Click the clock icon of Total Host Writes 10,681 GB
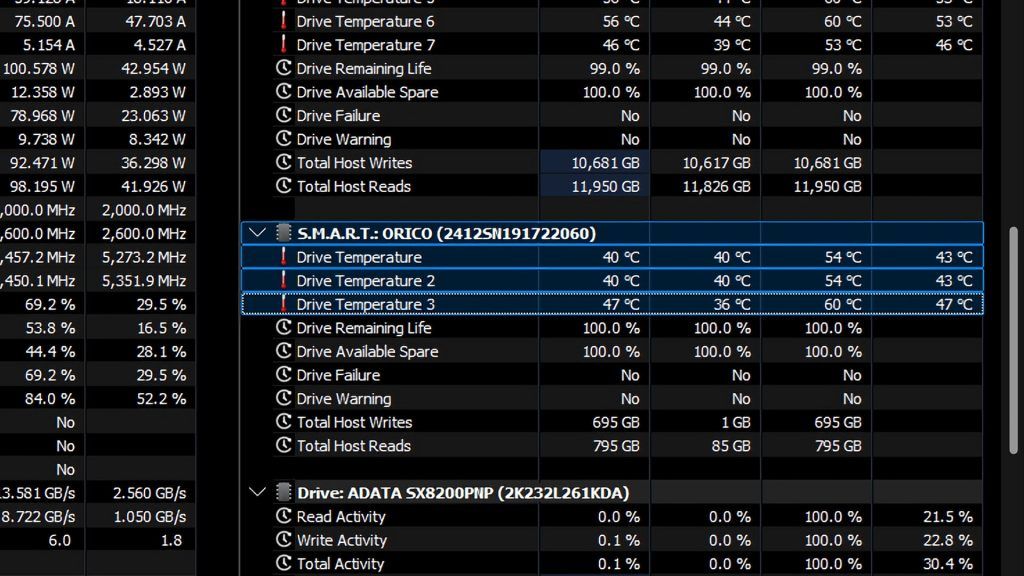This screenshot has height=576, width=1024. pos(283,162)
